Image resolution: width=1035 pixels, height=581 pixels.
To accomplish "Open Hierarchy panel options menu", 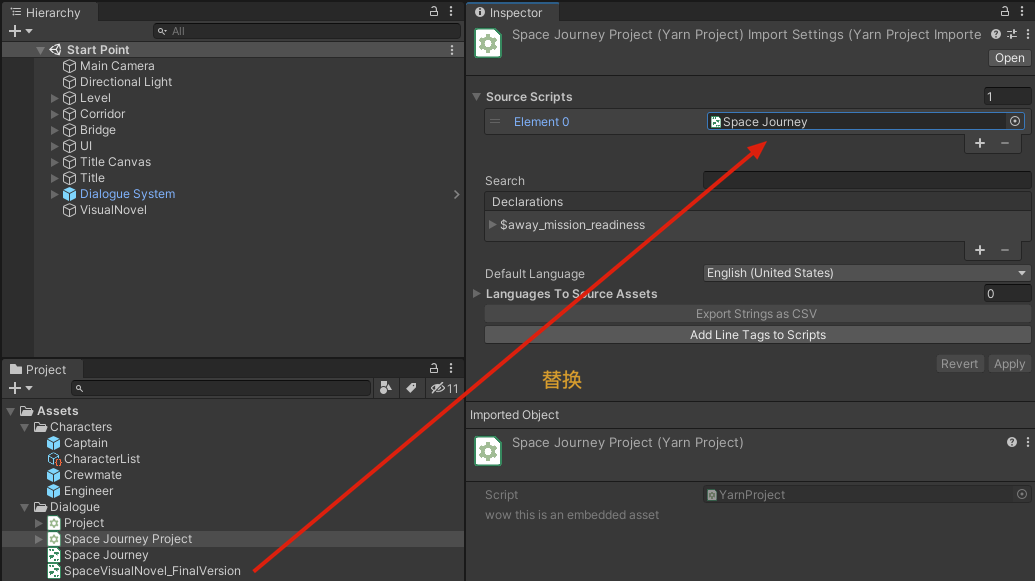I will tap(451, 11).
